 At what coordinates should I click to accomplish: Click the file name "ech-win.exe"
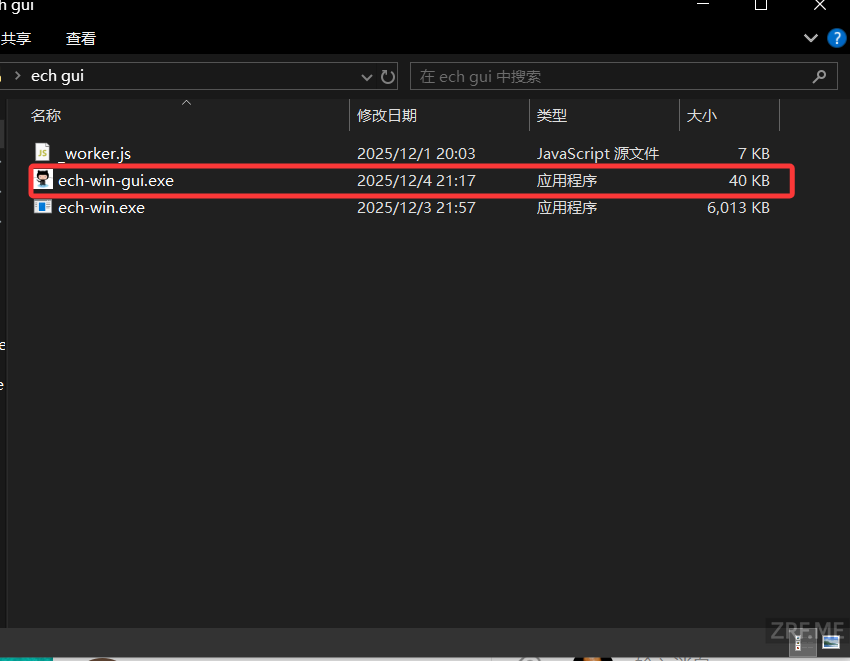pyautogui.click(x=101, y=208)
